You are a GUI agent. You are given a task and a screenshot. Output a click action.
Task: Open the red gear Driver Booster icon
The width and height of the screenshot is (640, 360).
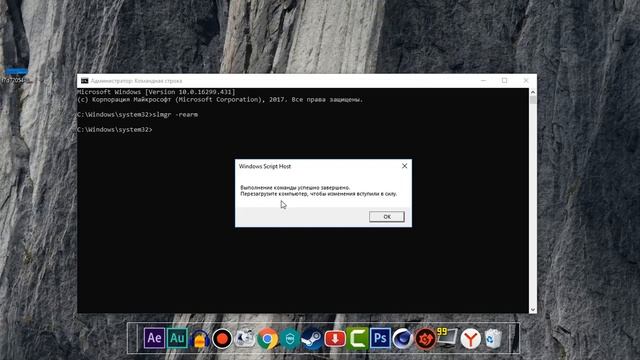coord(425,339)
